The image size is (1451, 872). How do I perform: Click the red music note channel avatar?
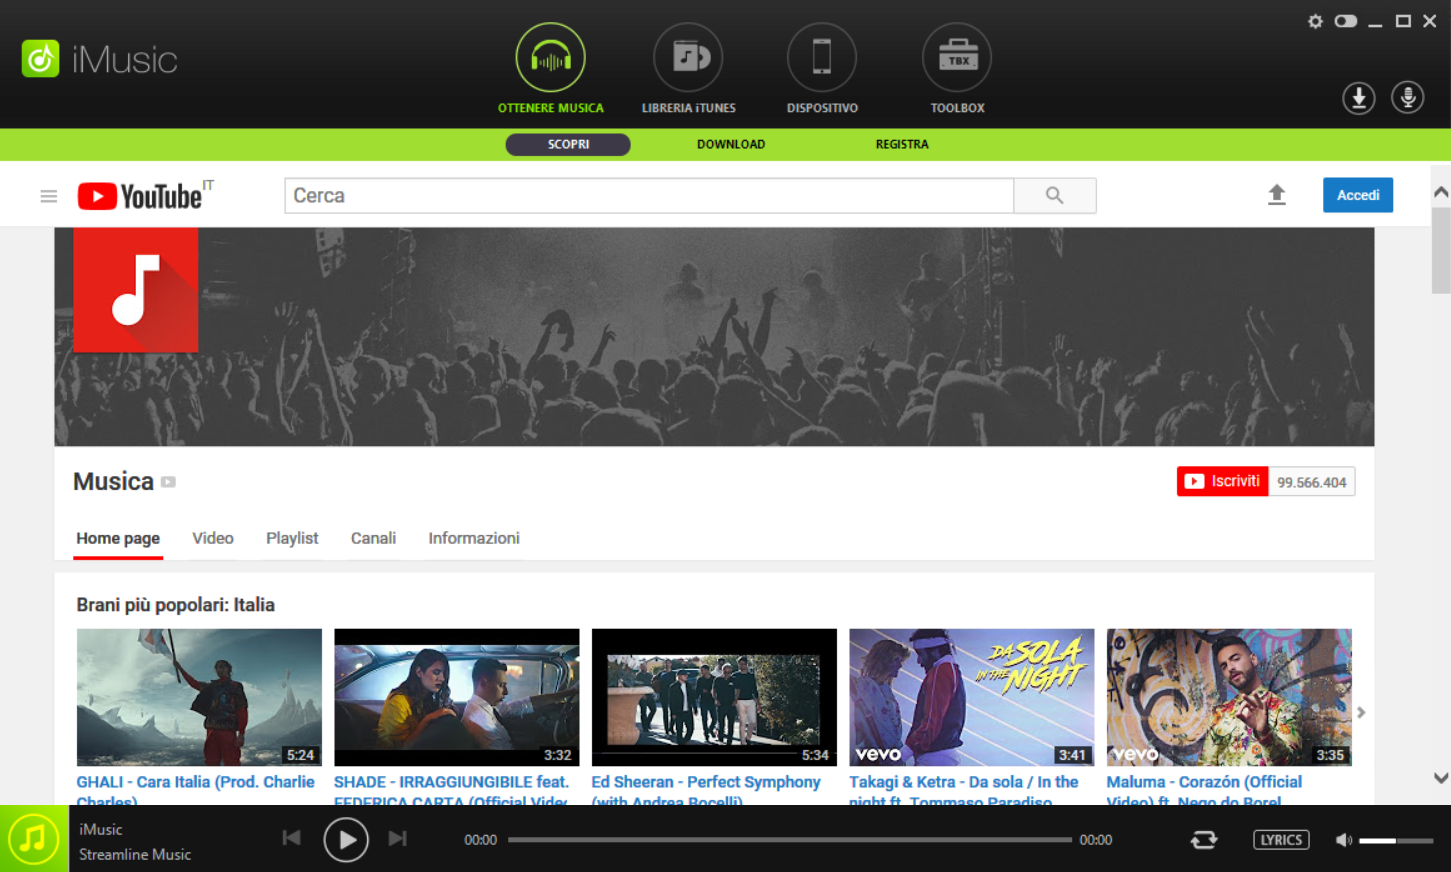pos(136,290)
